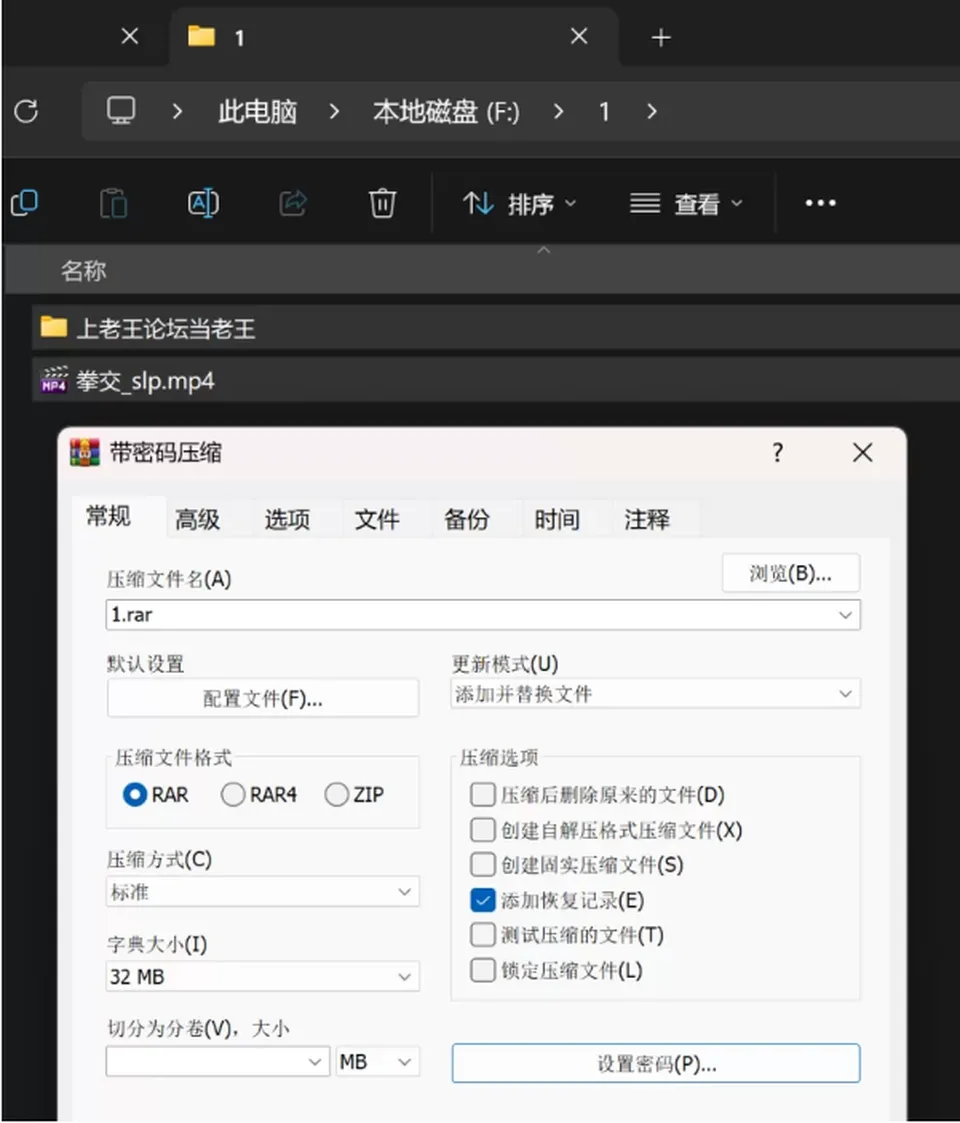This screenshot has width=960, height=1123.
Task: Select the ZIP archive format radio button
Action: click(337, 795)
